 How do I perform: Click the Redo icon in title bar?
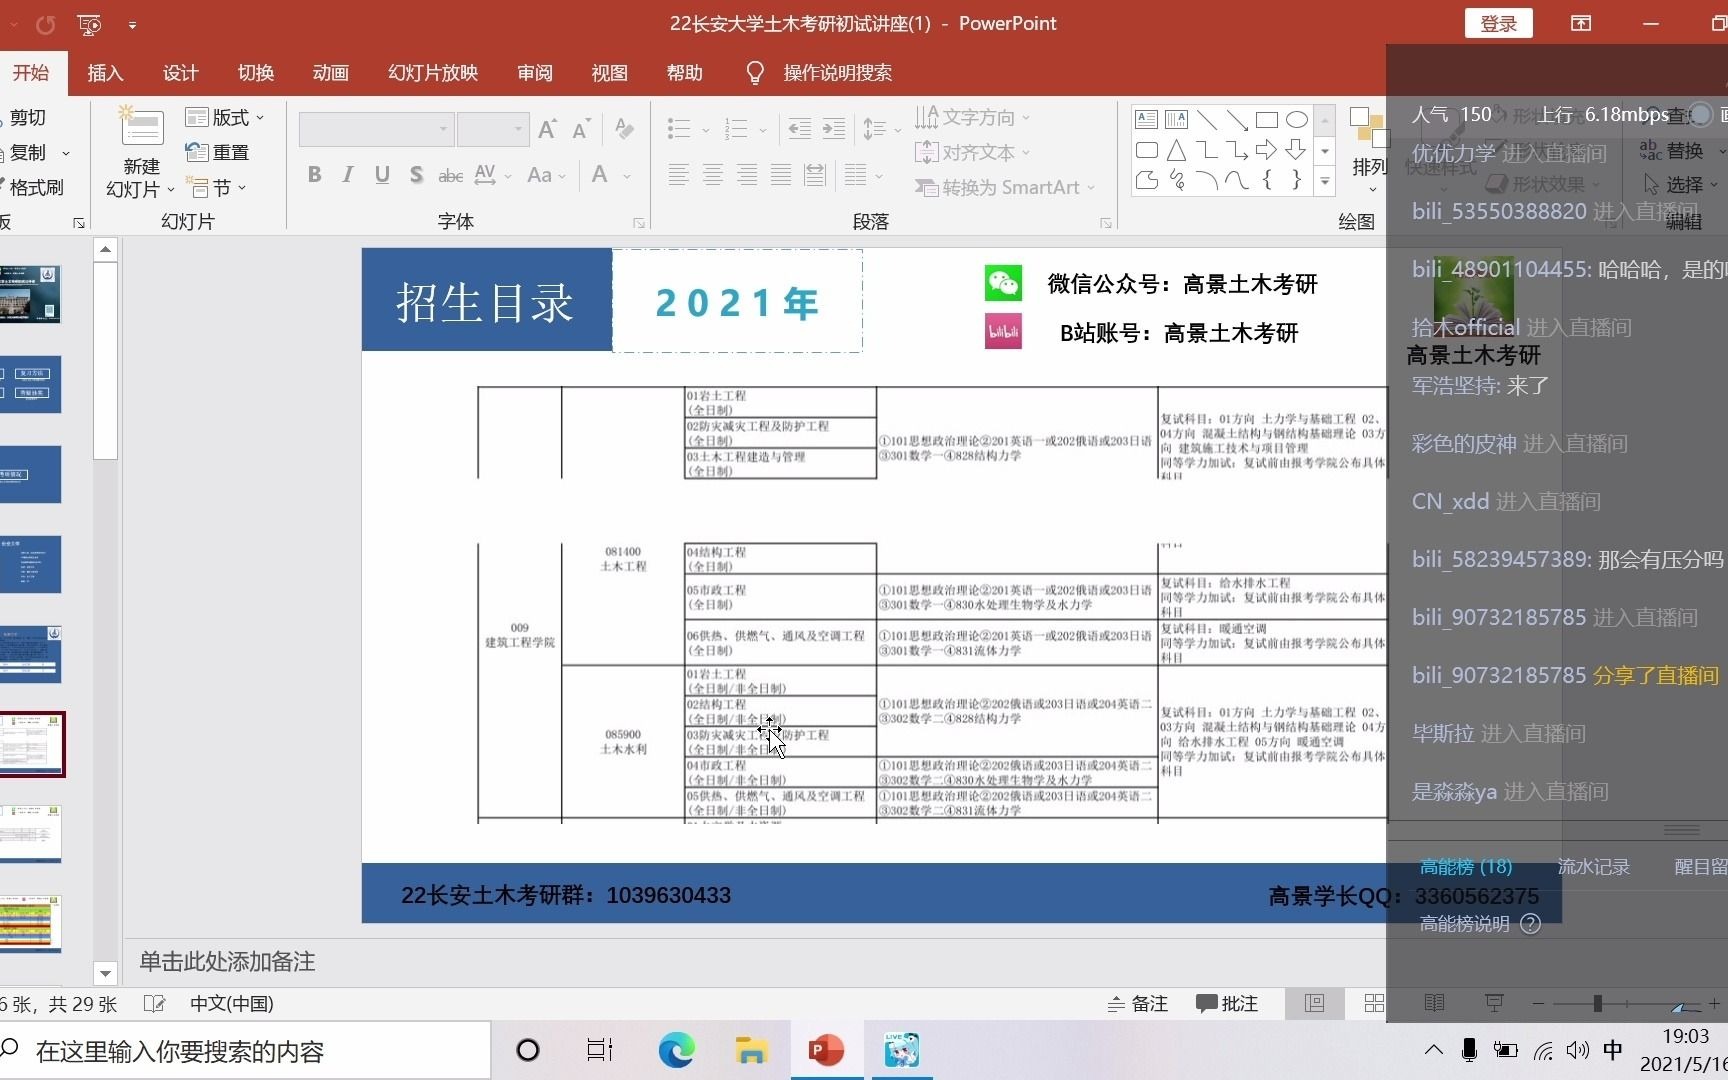[x=46, y=24]
